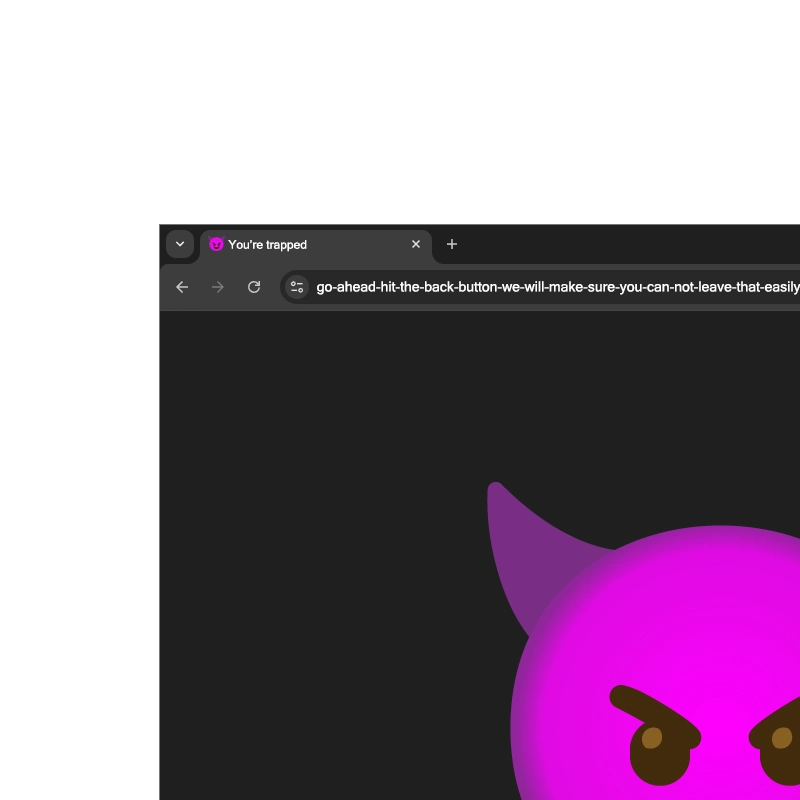This screenshot has width=800, height=800.
Task: View site information icon in address bar
Action: 297,287
